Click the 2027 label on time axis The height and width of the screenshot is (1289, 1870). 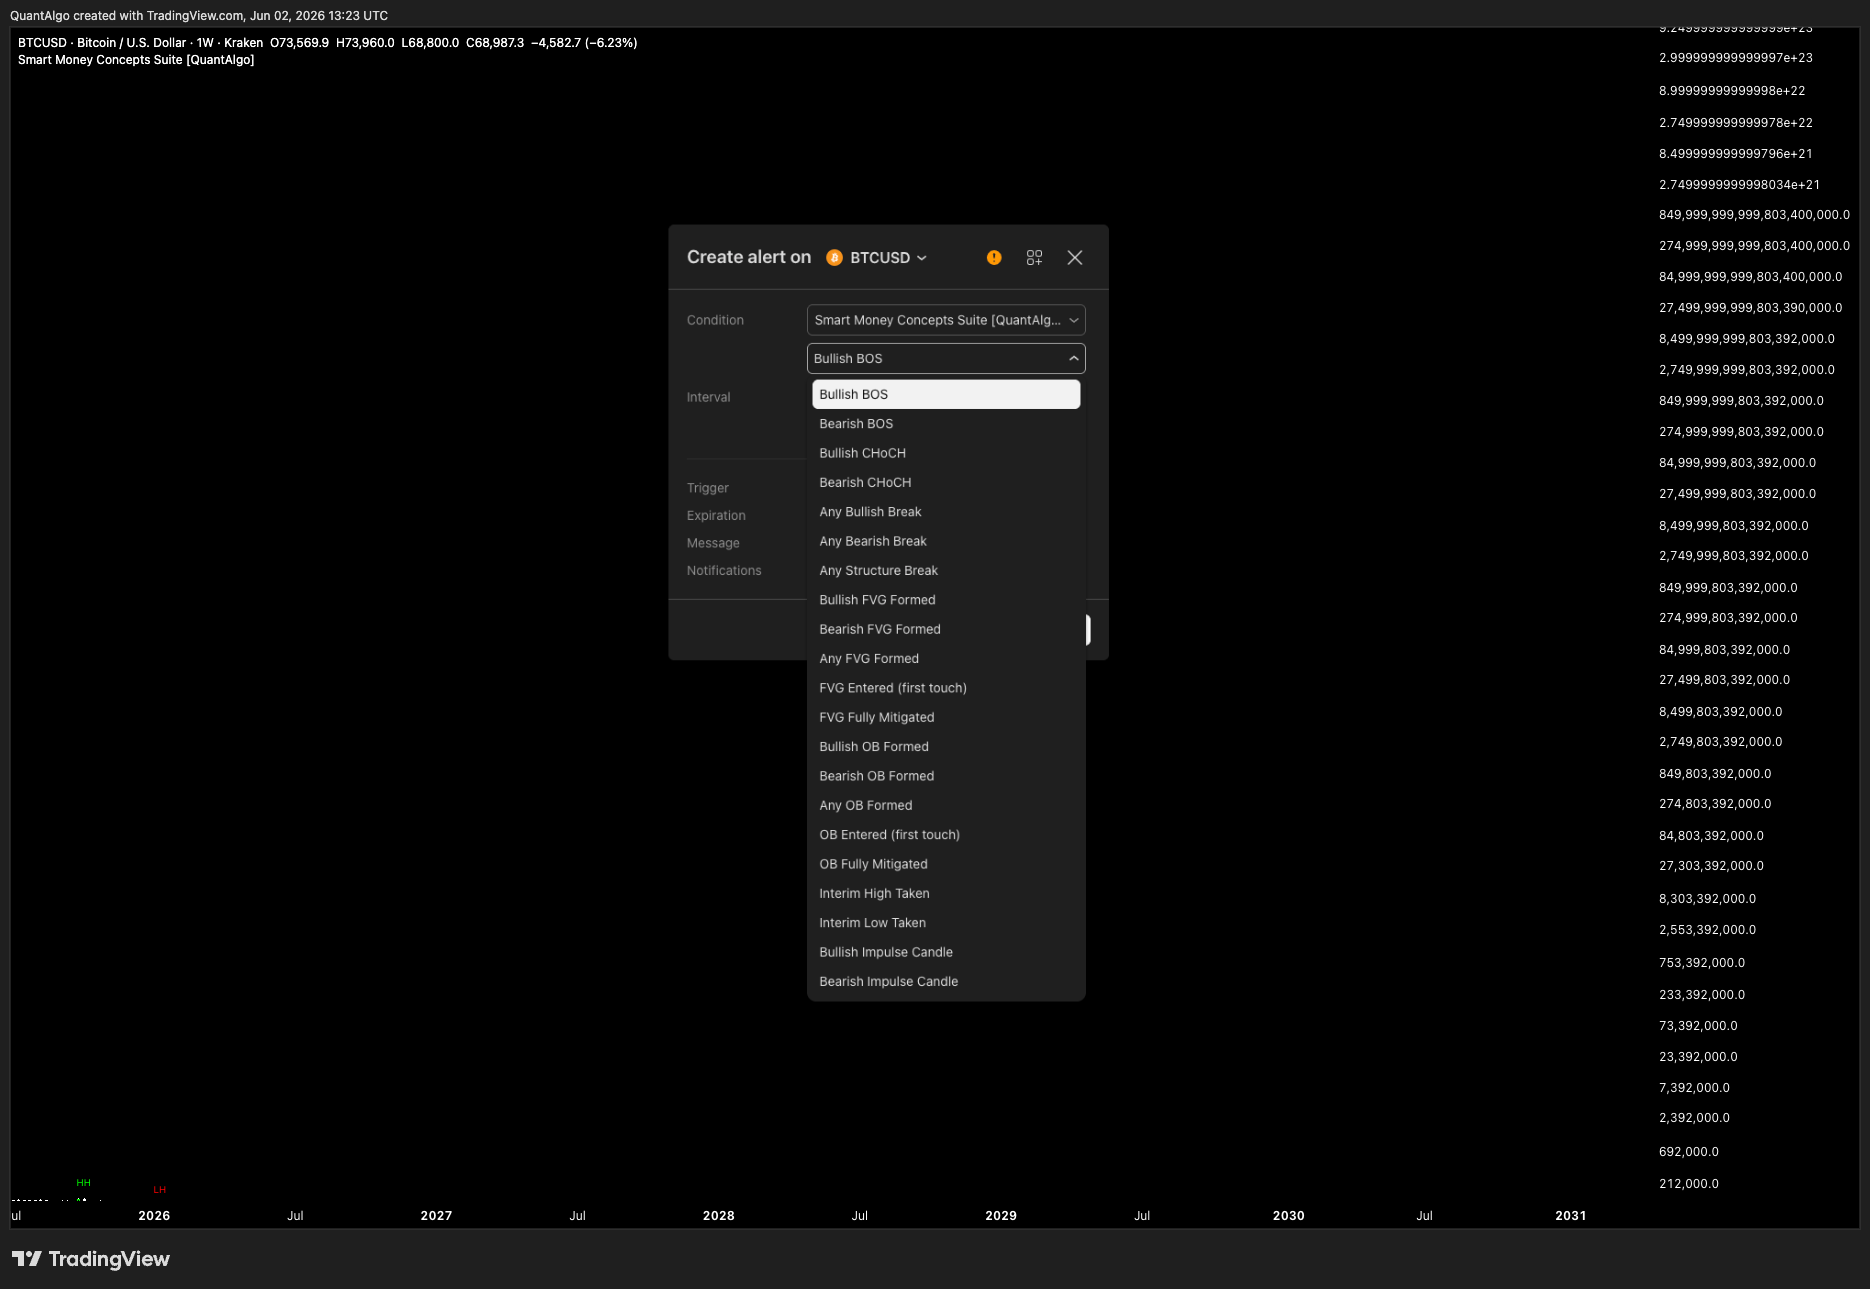pyautogui.click(x=436, y=1216)
